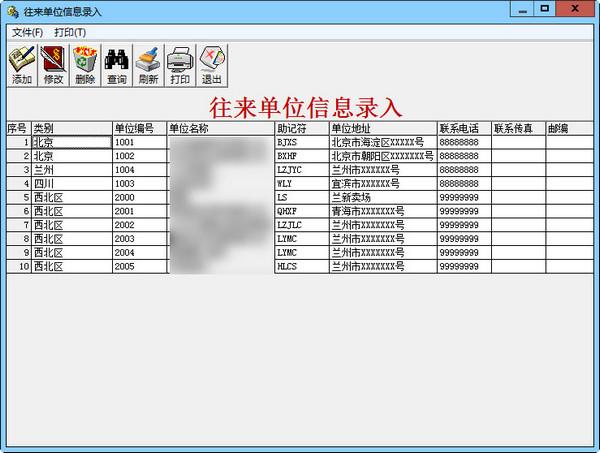Click the app icon in title bar
600x453 pixels.
13,11
